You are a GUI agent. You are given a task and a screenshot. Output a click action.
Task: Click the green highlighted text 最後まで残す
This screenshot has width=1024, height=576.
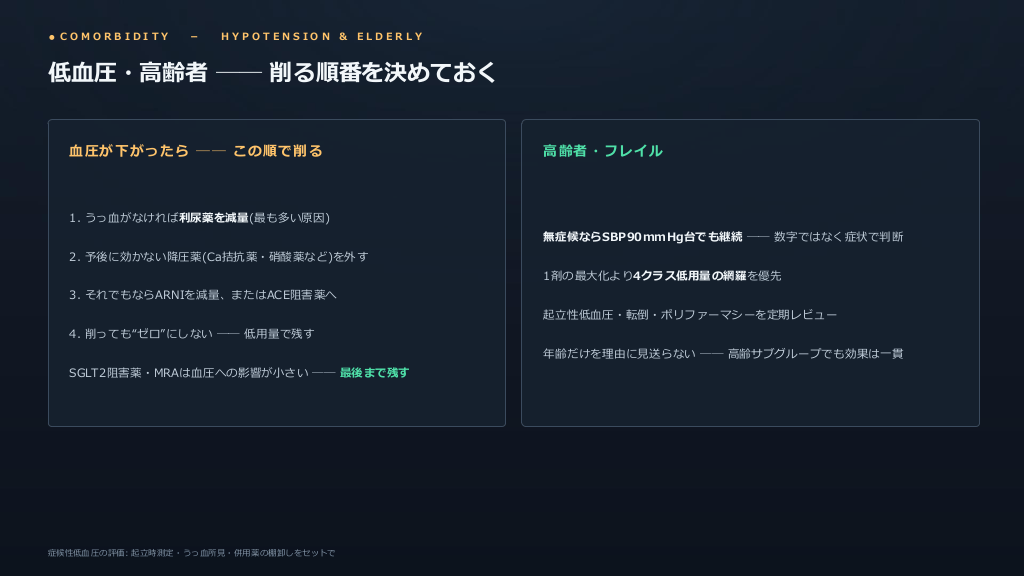[x=374, y=372]
